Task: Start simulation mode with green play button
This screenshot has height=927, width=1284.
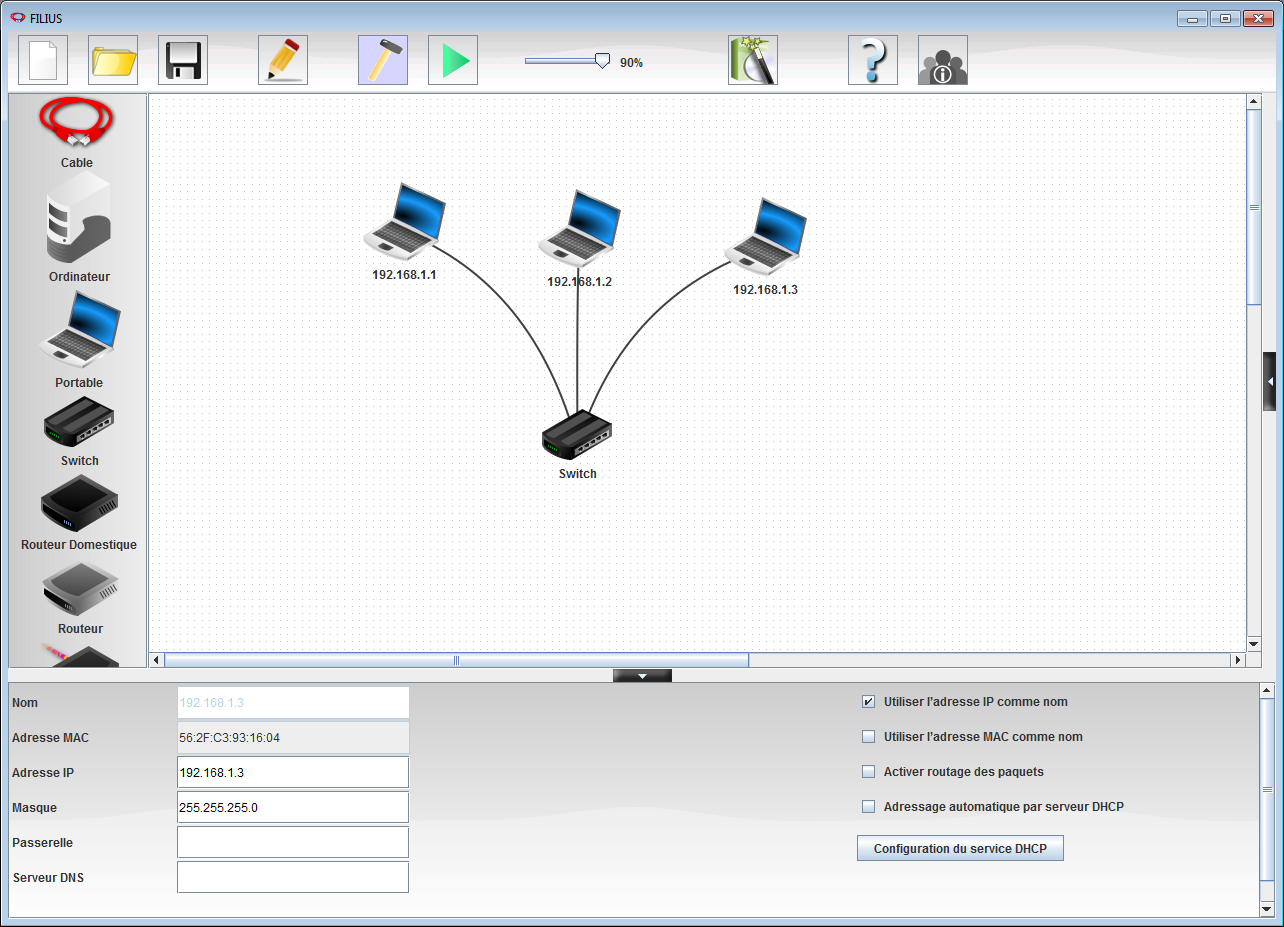Action: pyautogui.click(x=453, y=61)
